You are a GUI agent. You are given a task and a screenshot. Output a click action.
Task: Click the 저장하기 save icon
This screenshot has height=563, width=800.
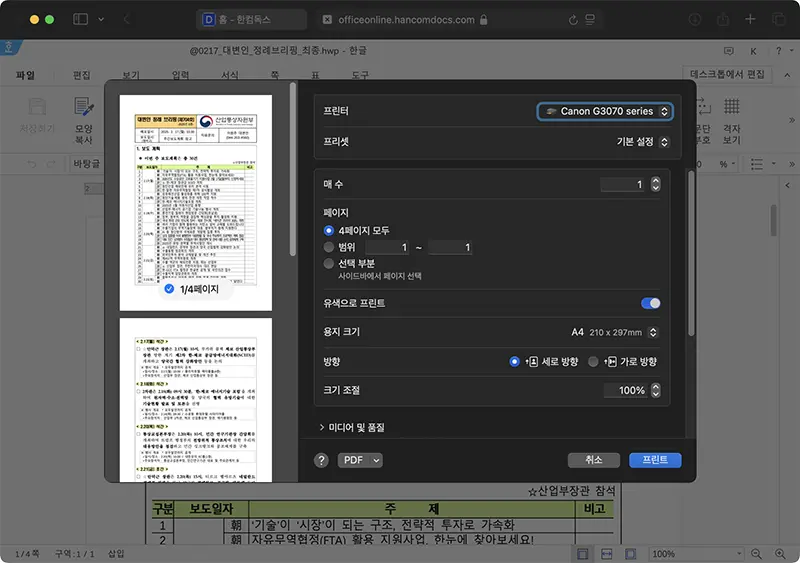pos(37,115)
